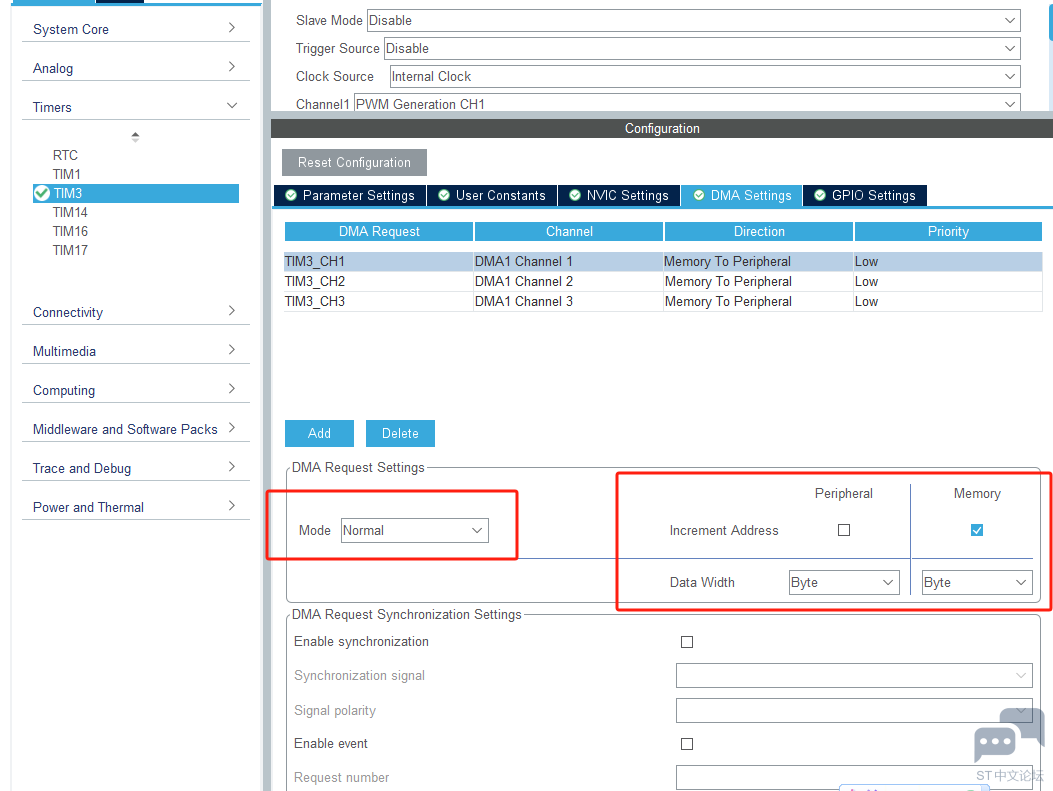The height and width of the screenshot is (791, 1053).
Task: Open the Slave Mode dropdown
Action: [x=694, y=20]
